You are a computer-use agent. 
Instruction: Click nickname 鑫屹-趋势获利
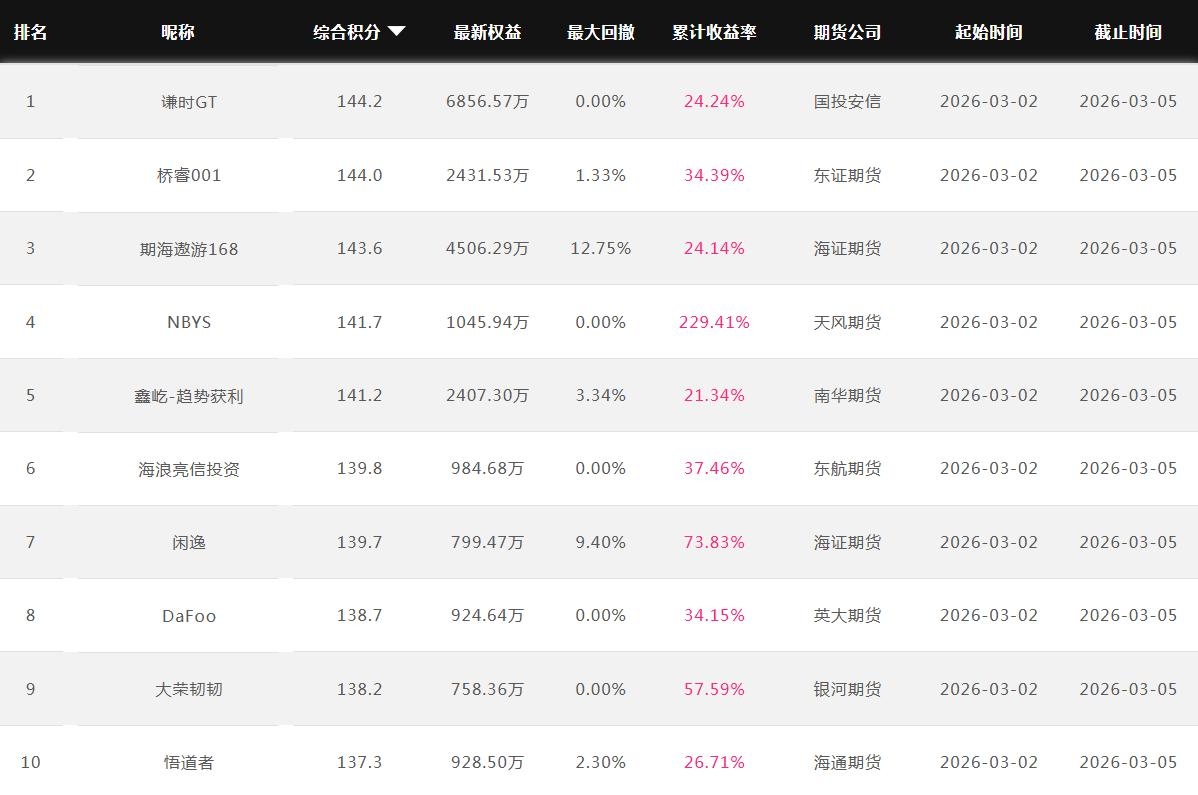(x=189, y=396)
